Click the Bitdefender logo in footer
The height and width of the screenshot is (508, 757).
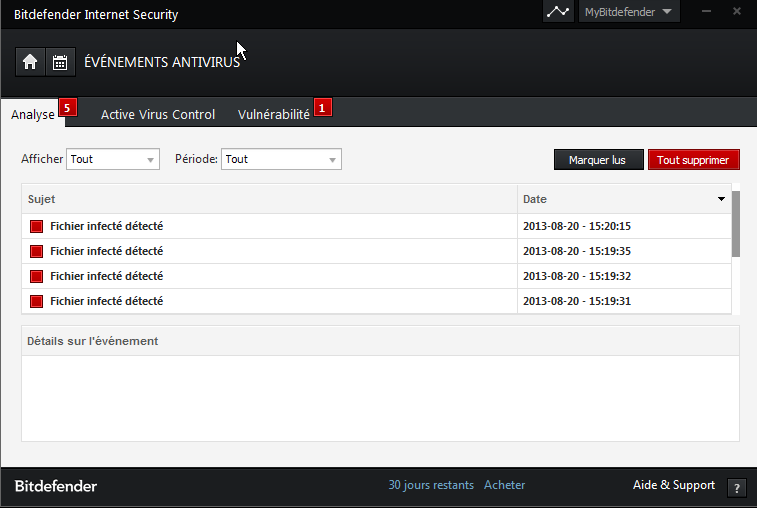pyautogui.click(x=56, y=486)
